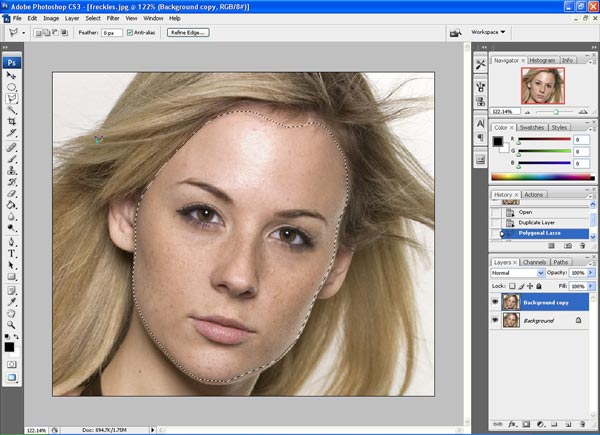Open the Filter menu
The width and height of the screenshot is (600, 435).
(113, 18)
